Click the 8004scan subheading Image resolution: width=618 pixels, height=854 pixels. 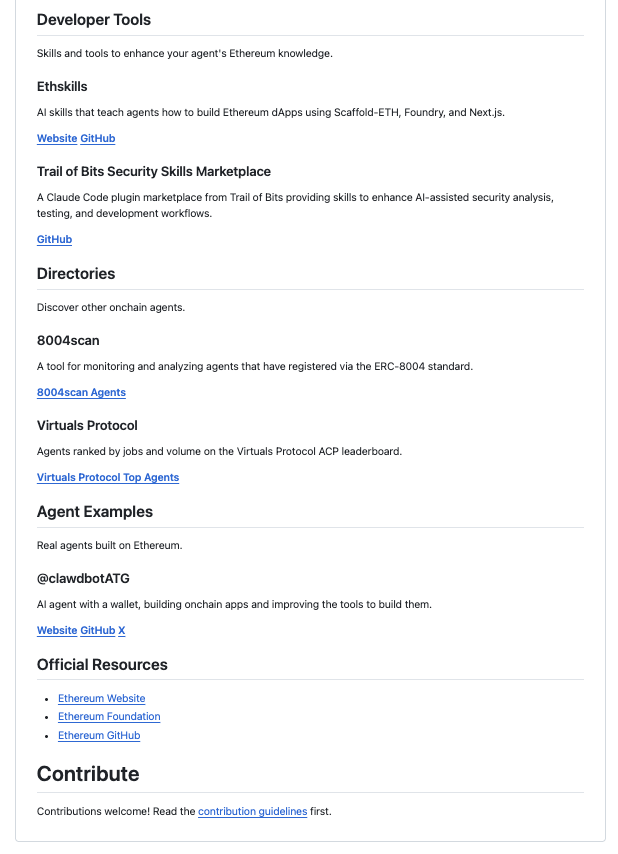tap(68, 340)
